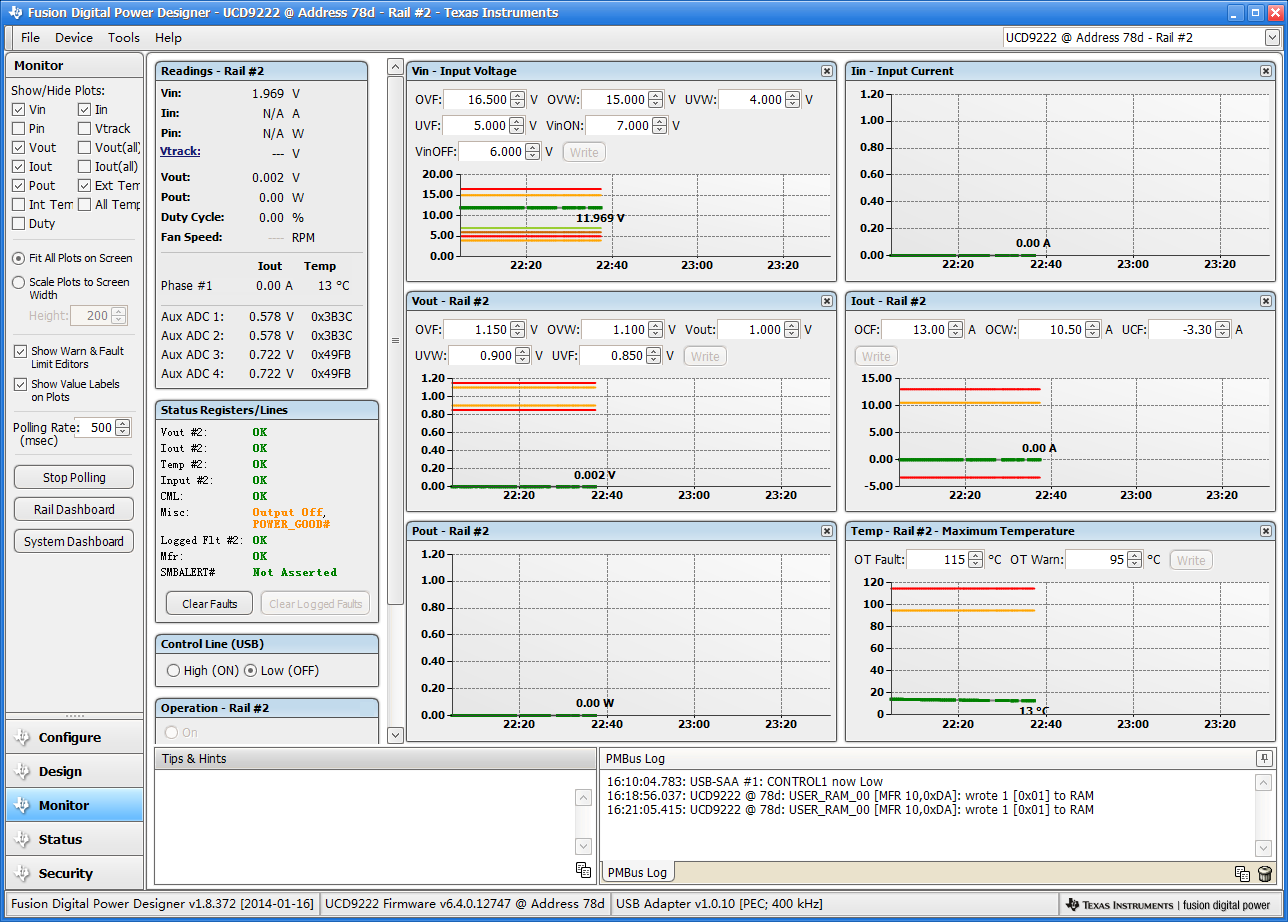
Task: Click the OT Fault temperature spinner arrows
Action: (x=976, y=560)
